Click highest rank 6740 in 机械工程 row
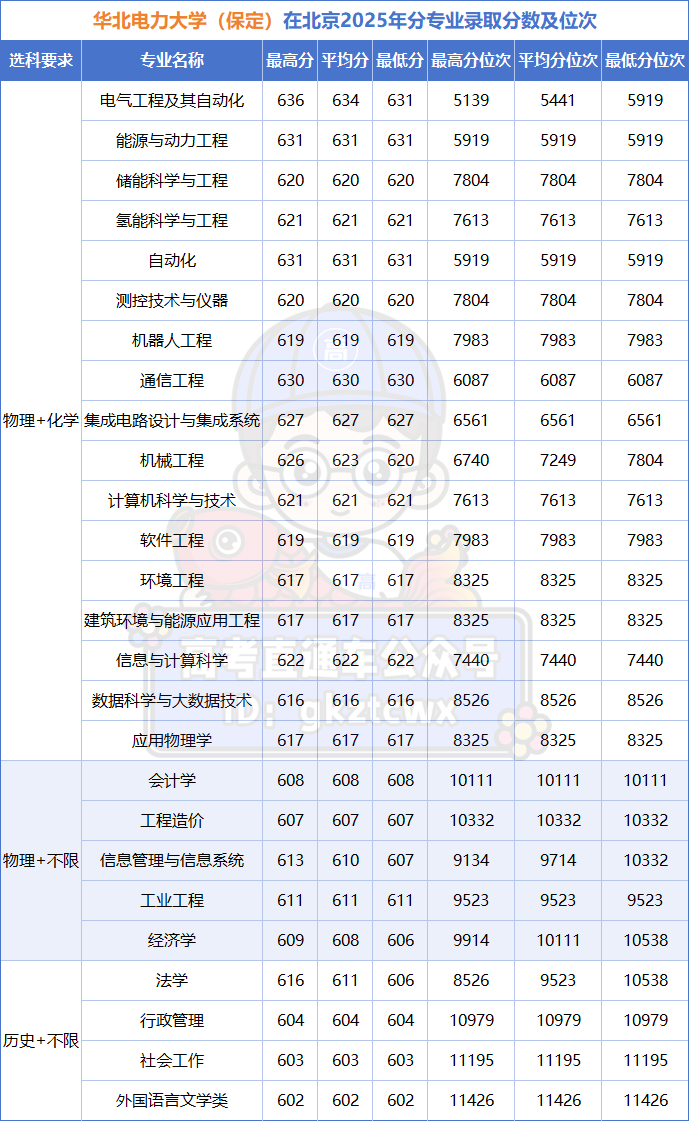This screenshot has width=689, height=1121. [471, 461]
